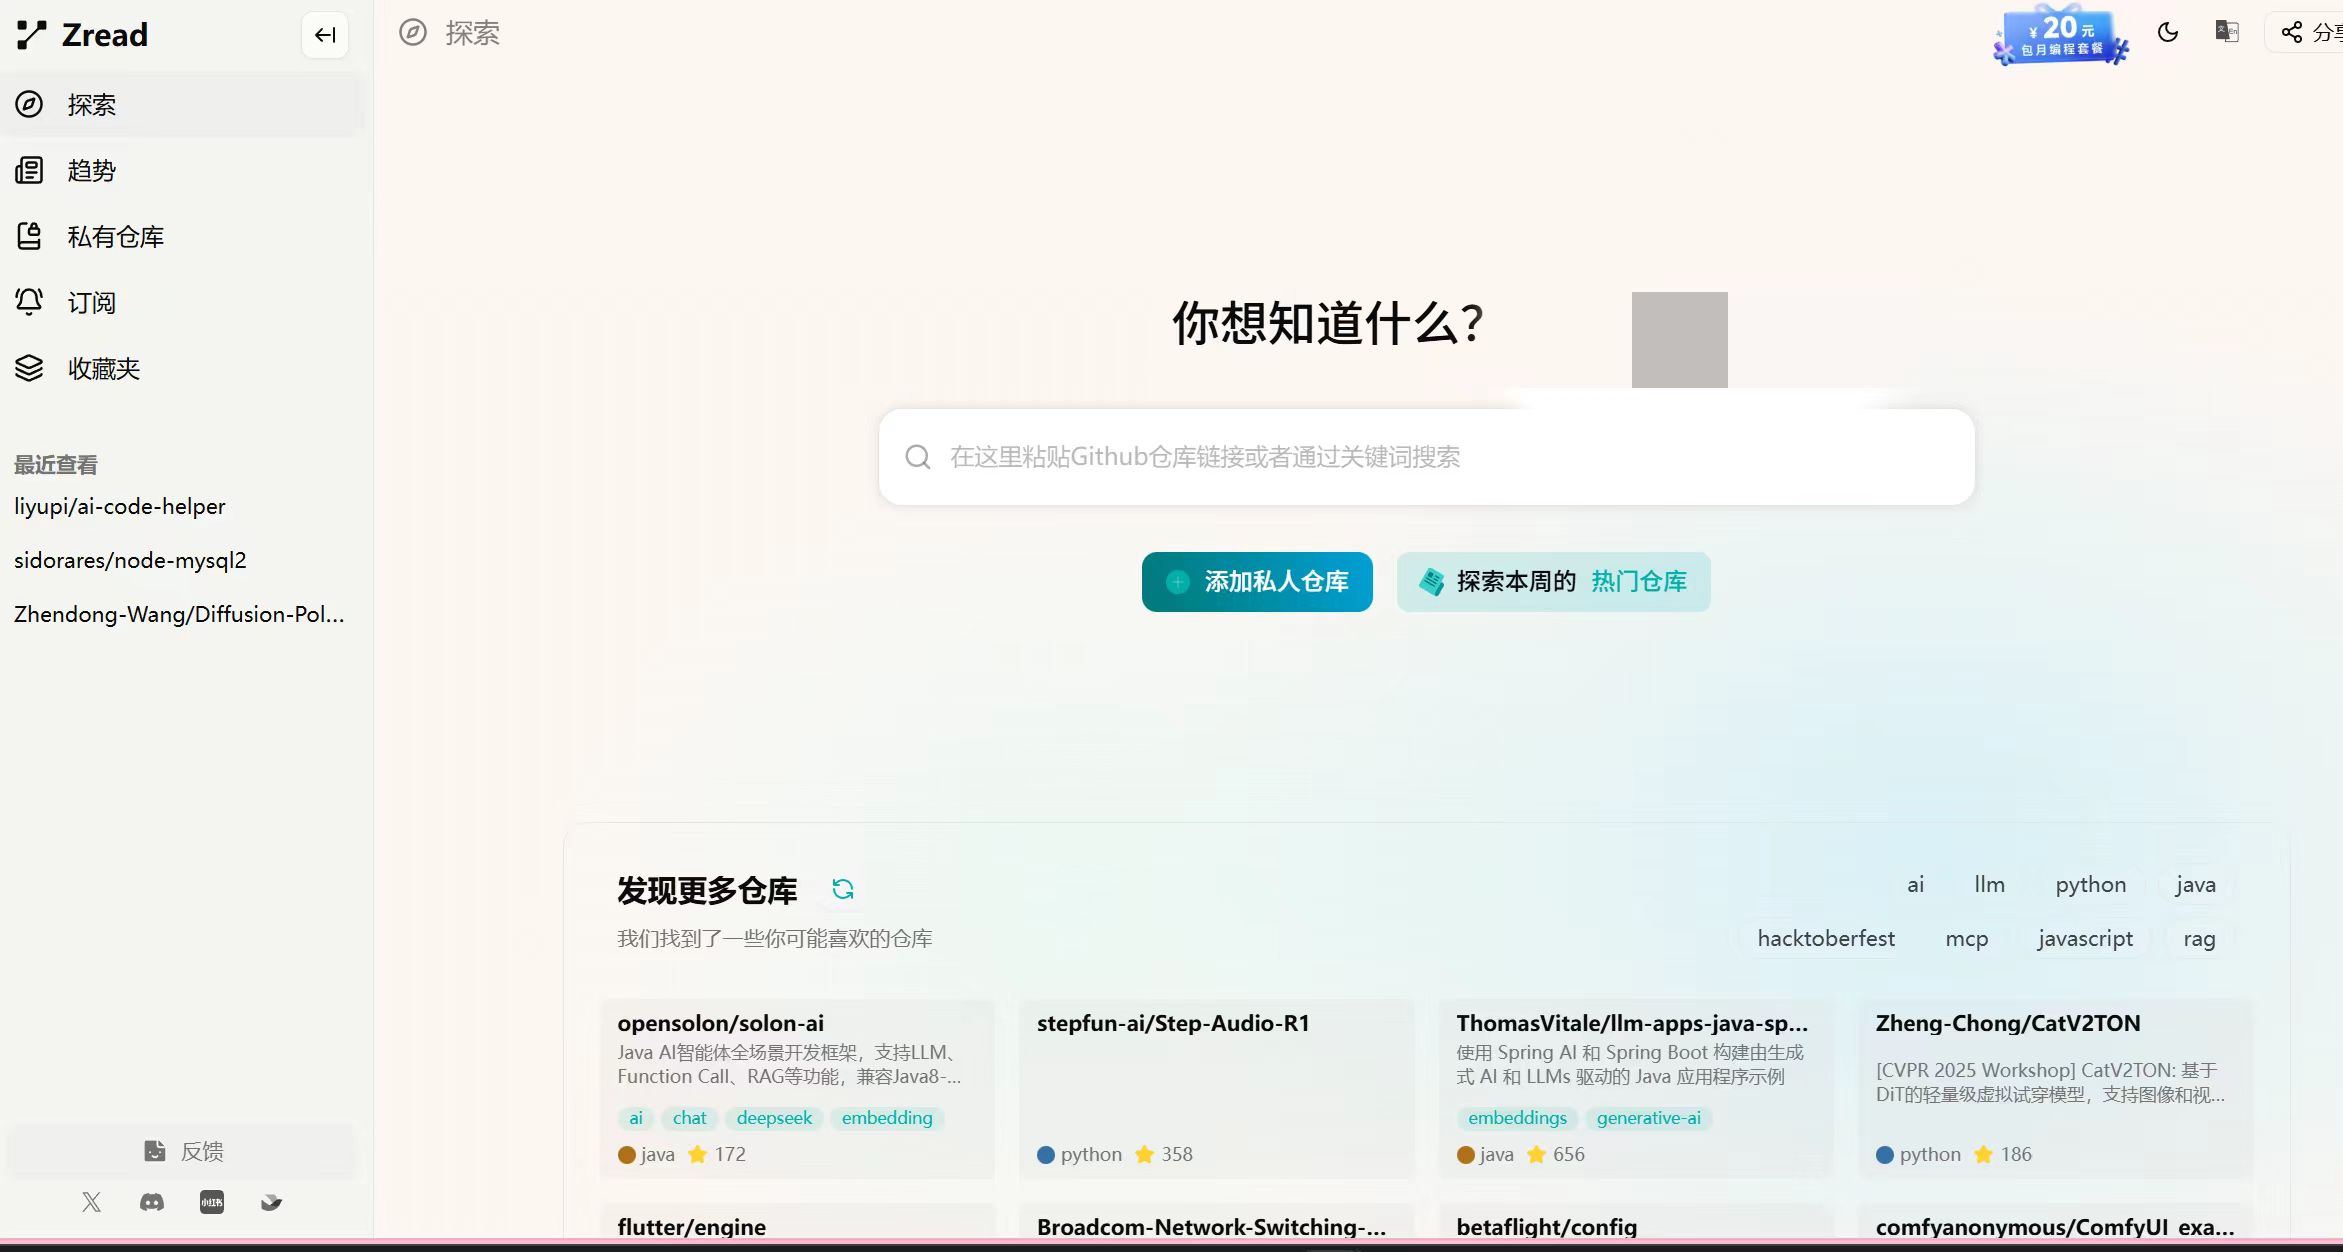Open the 订阅 (subscriptions) bell icon
2343x1252 pixels.
[90, 302]
